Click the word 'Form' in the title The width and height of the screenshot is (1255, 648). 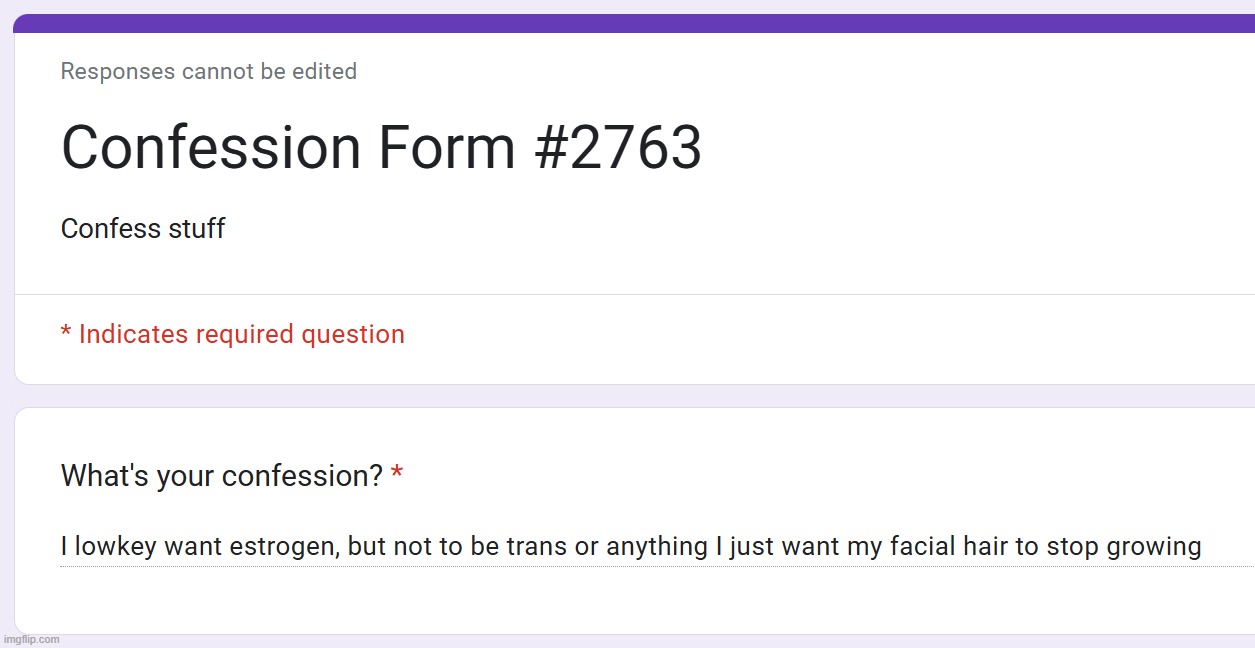(447, 148)
